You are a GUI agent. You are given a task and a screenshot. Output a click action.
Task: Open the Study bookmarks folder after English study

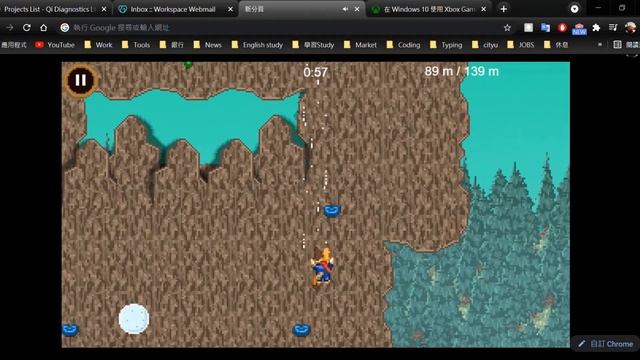pos(313,45)
